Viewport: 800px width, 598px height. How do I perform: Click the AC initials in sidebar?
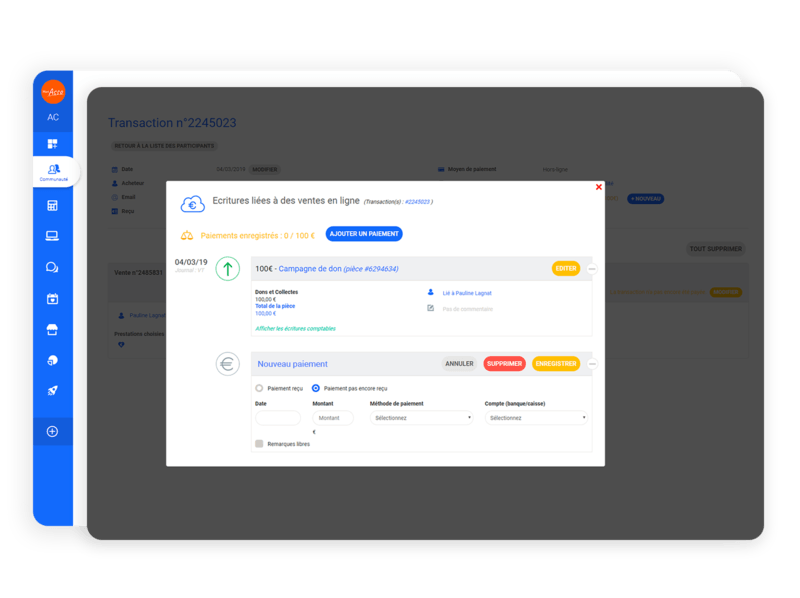53,117
